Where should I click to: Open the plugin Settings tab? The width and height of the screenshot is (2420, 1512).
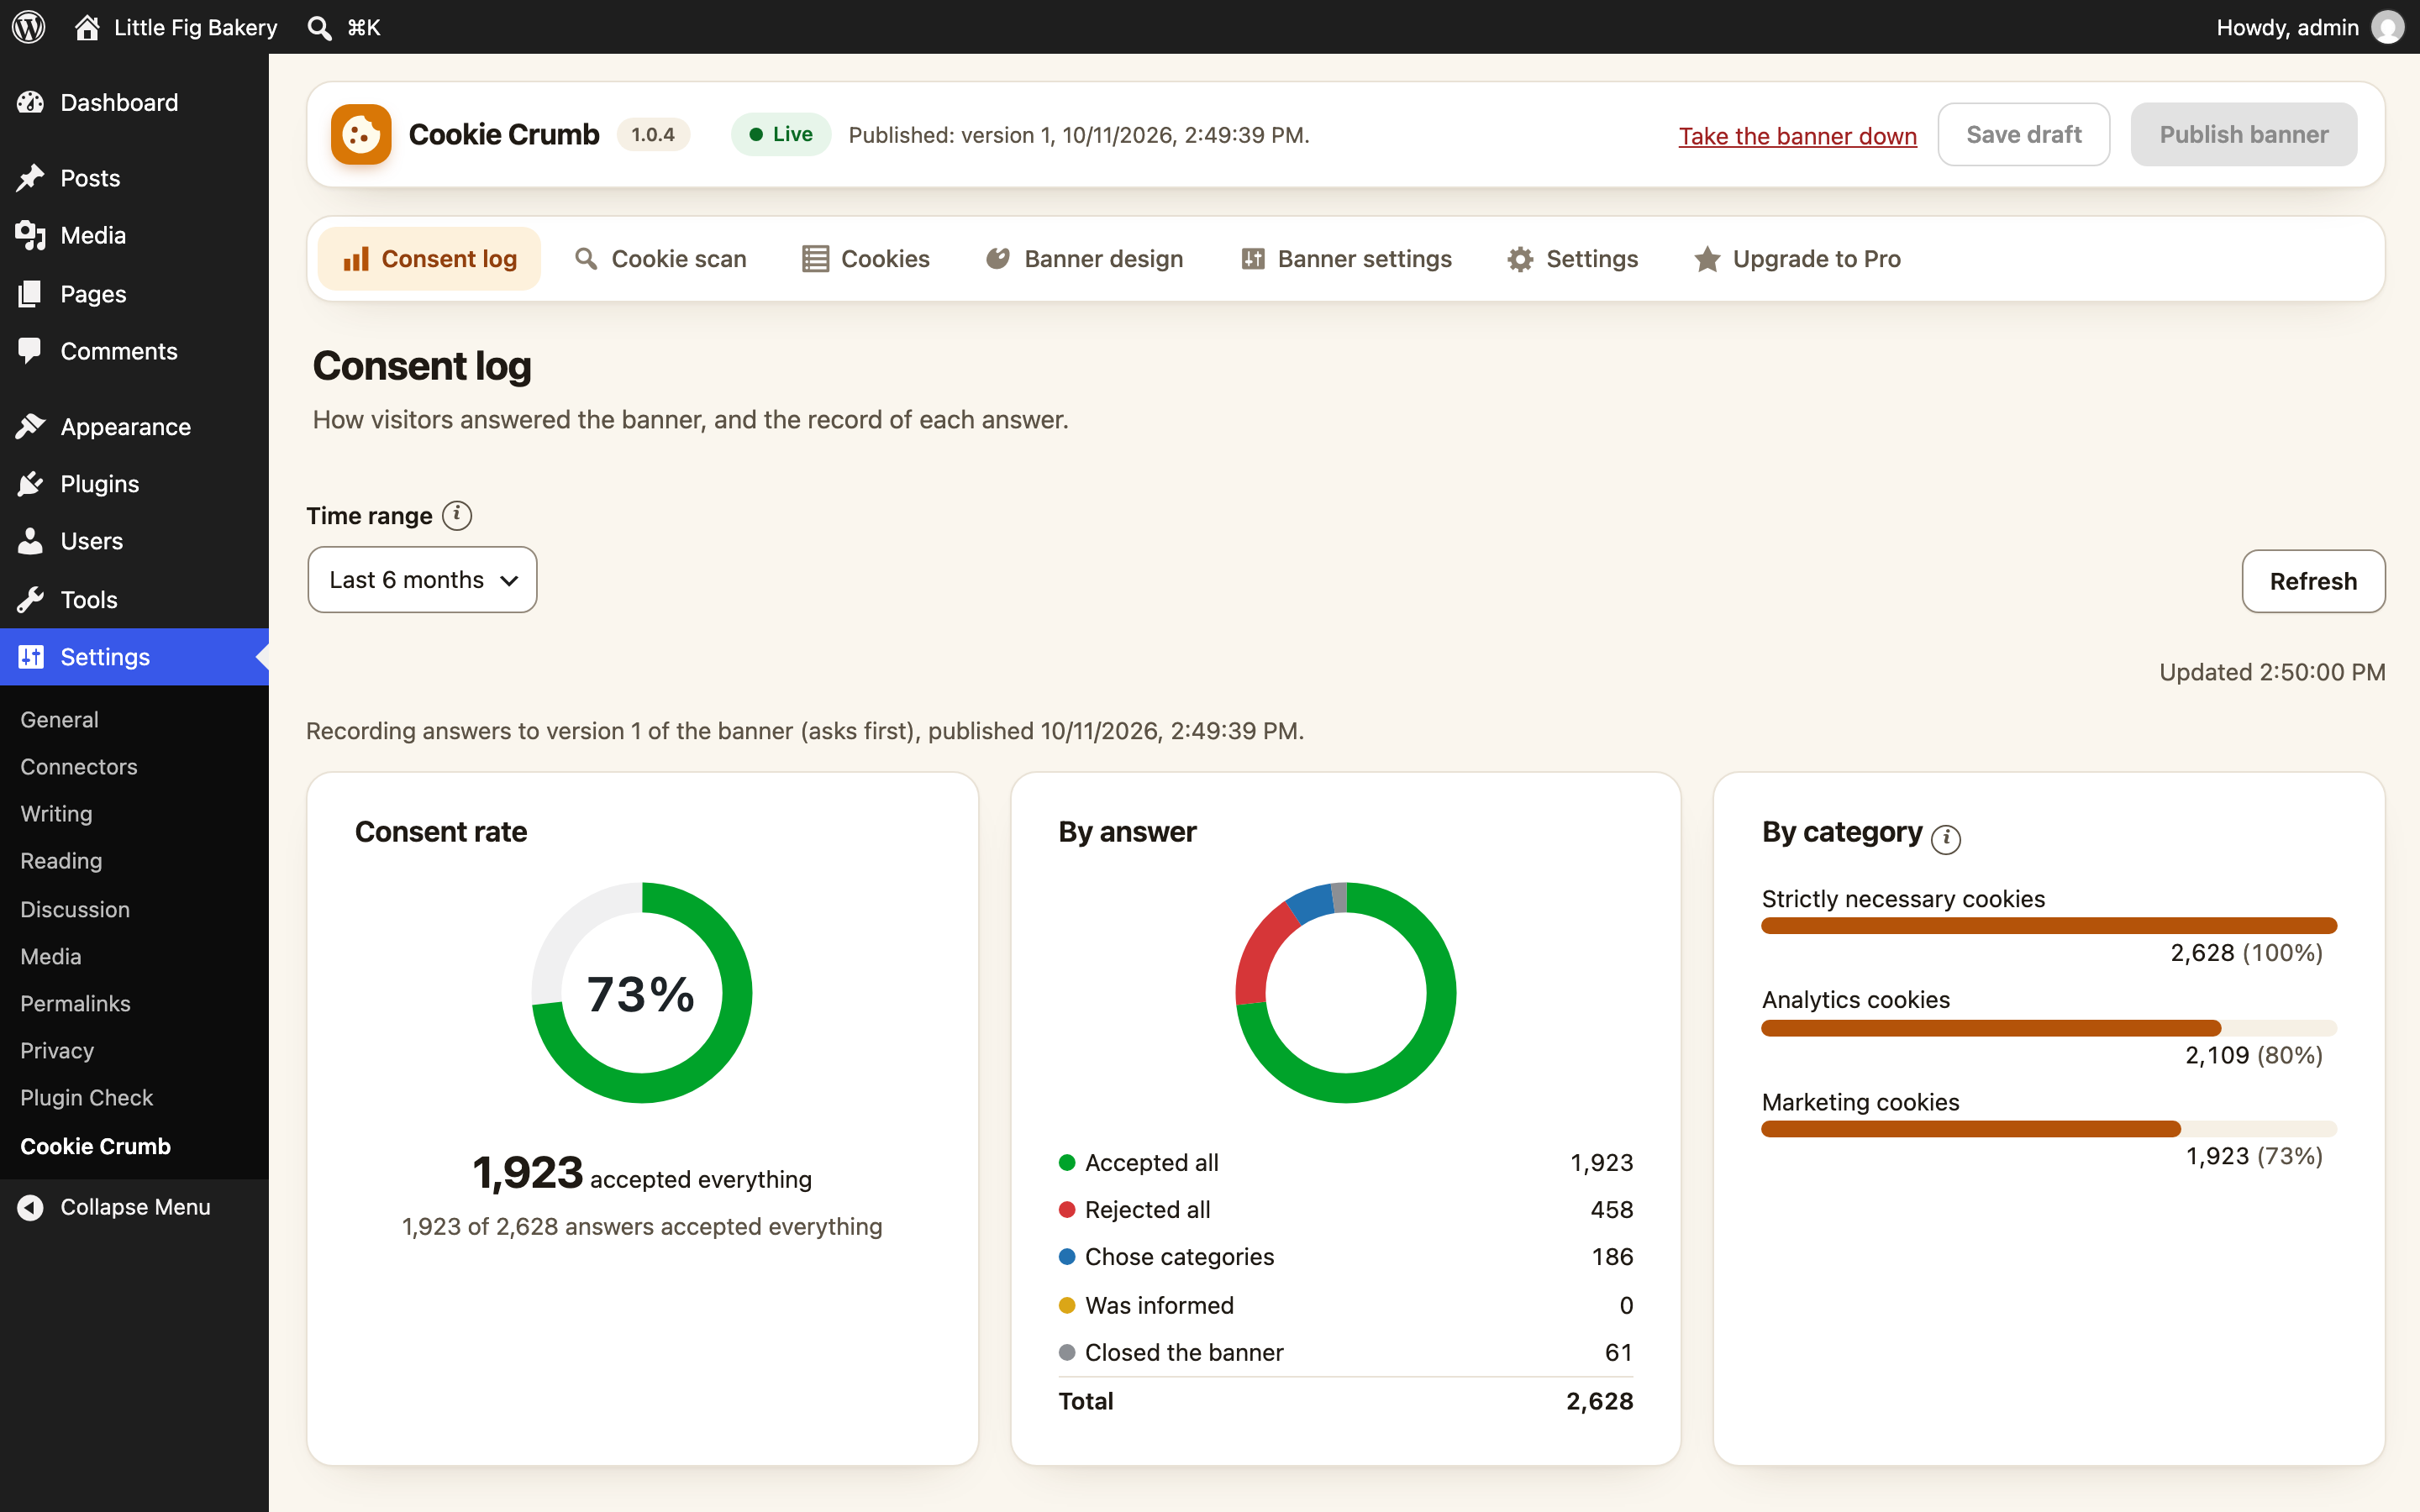point(1572,259)
